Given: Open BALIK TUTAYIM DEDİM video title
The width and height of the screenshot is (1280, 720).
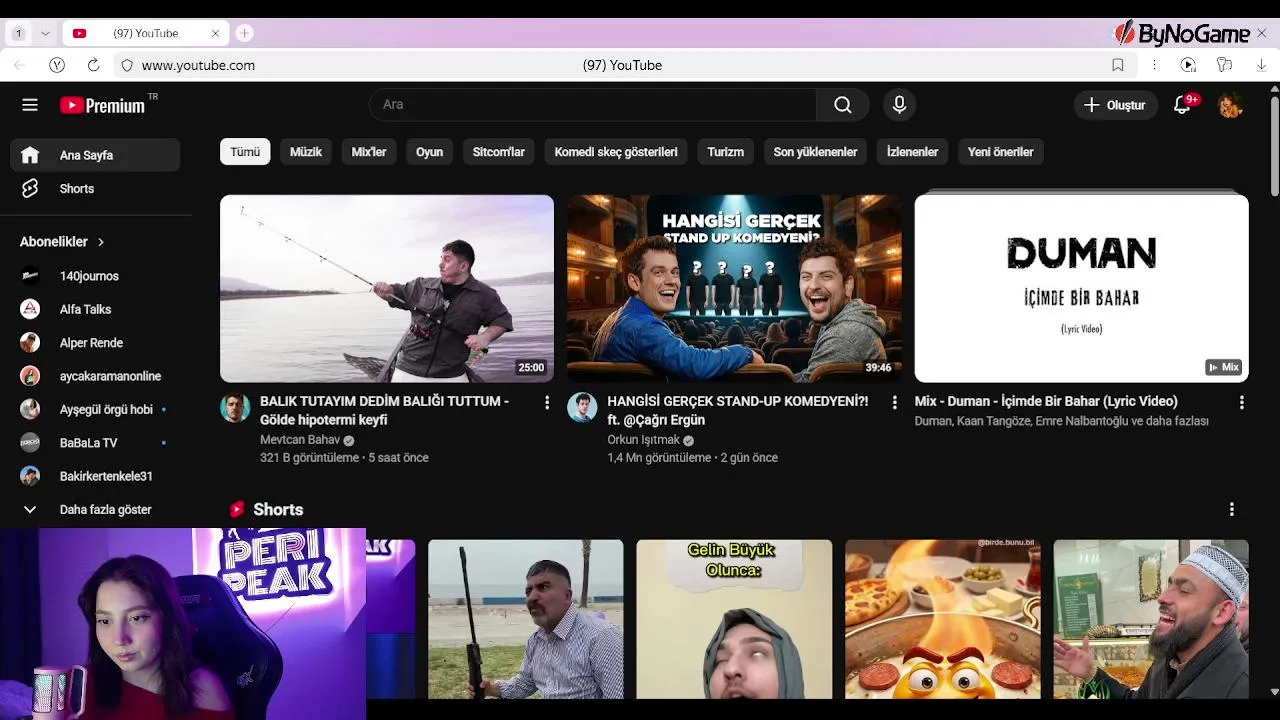Looking at the screenshot, I should point(385,410).
